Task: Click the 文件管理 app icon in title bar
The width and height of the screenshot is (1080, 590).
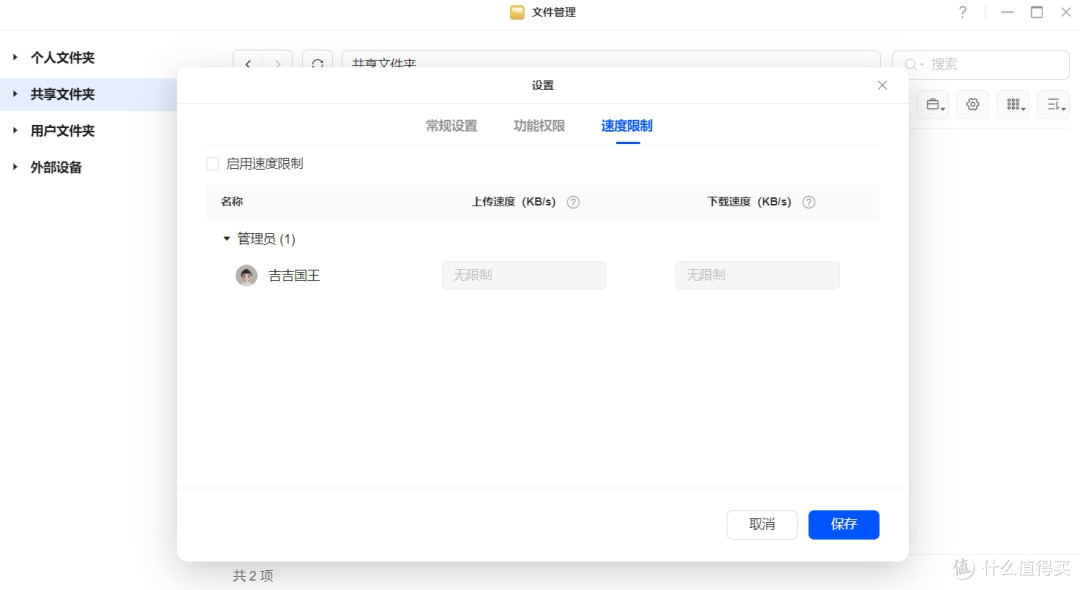Action: click(x=517, y=12)
